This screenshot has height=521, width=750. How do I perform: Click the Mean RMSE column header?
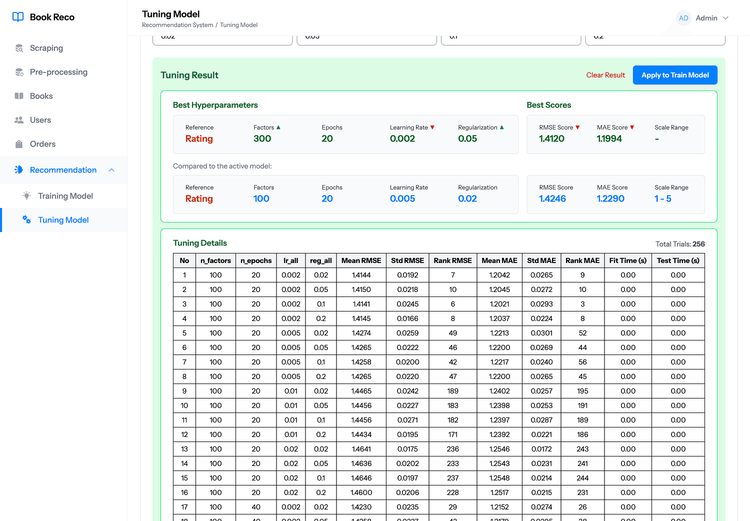pyautogui.click(x=361, y=261)
